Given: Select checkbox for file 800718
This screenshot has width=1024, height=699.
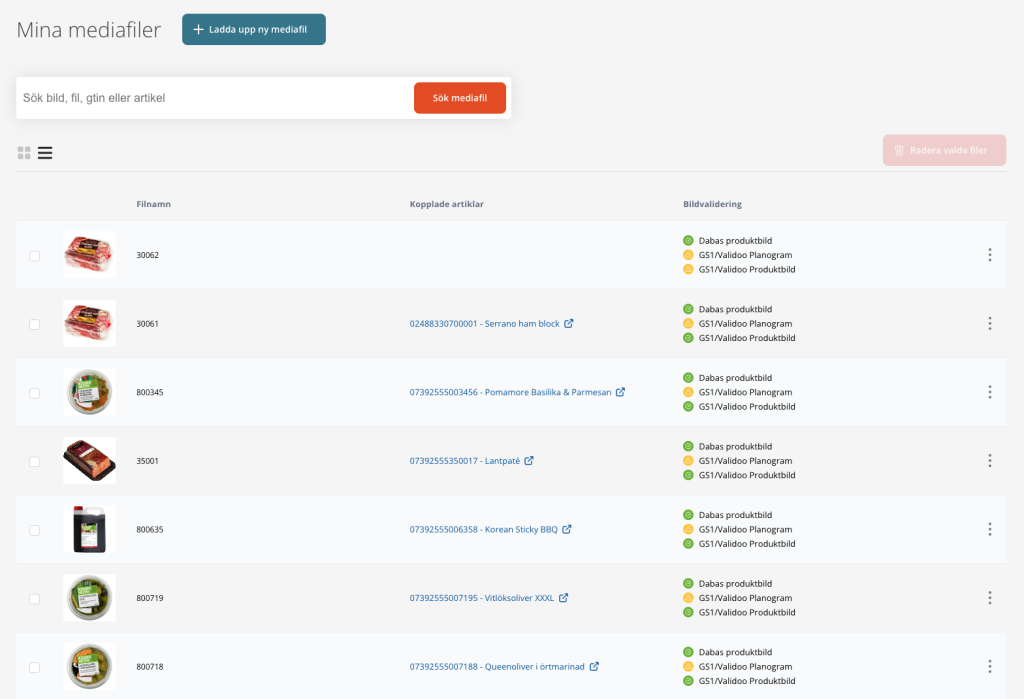Looking at the screenshot, I should pos(35,668).
